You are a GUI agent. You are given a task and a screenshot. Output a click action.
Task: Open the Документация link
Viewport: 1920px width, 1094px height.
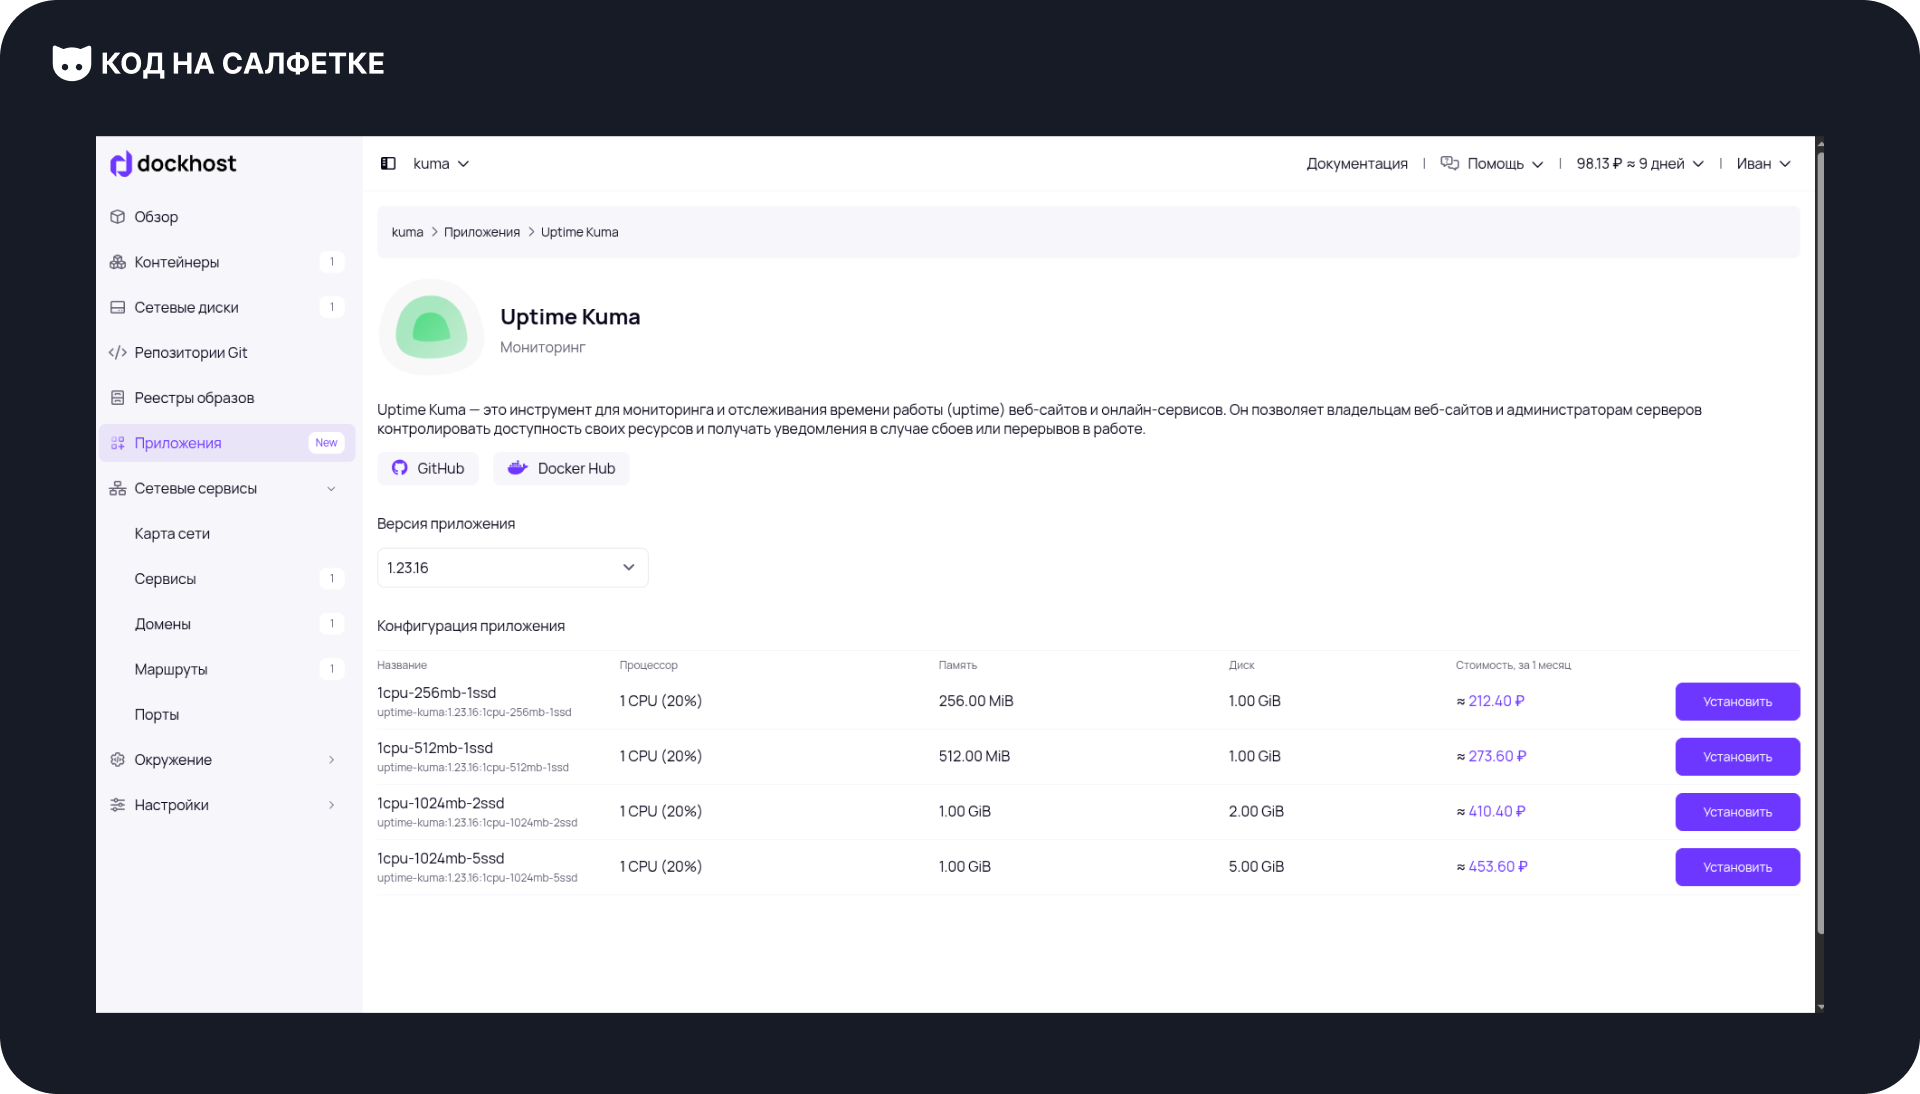click(x=1356, y=164)
